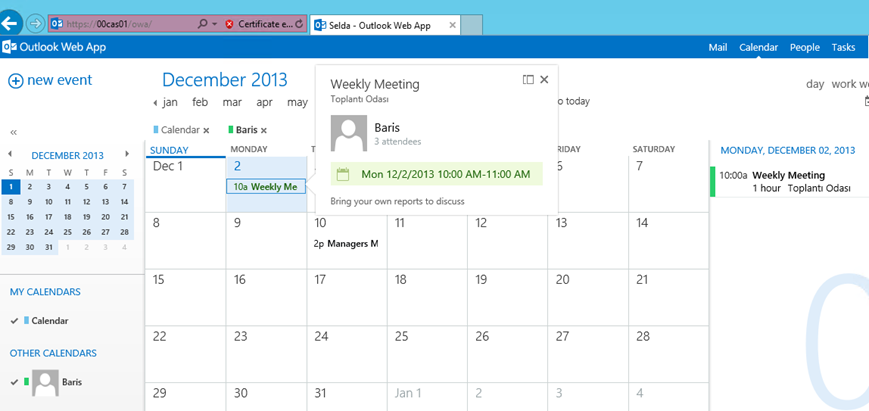
Task: Click the Outlook Web App logo
Action: 9,47
